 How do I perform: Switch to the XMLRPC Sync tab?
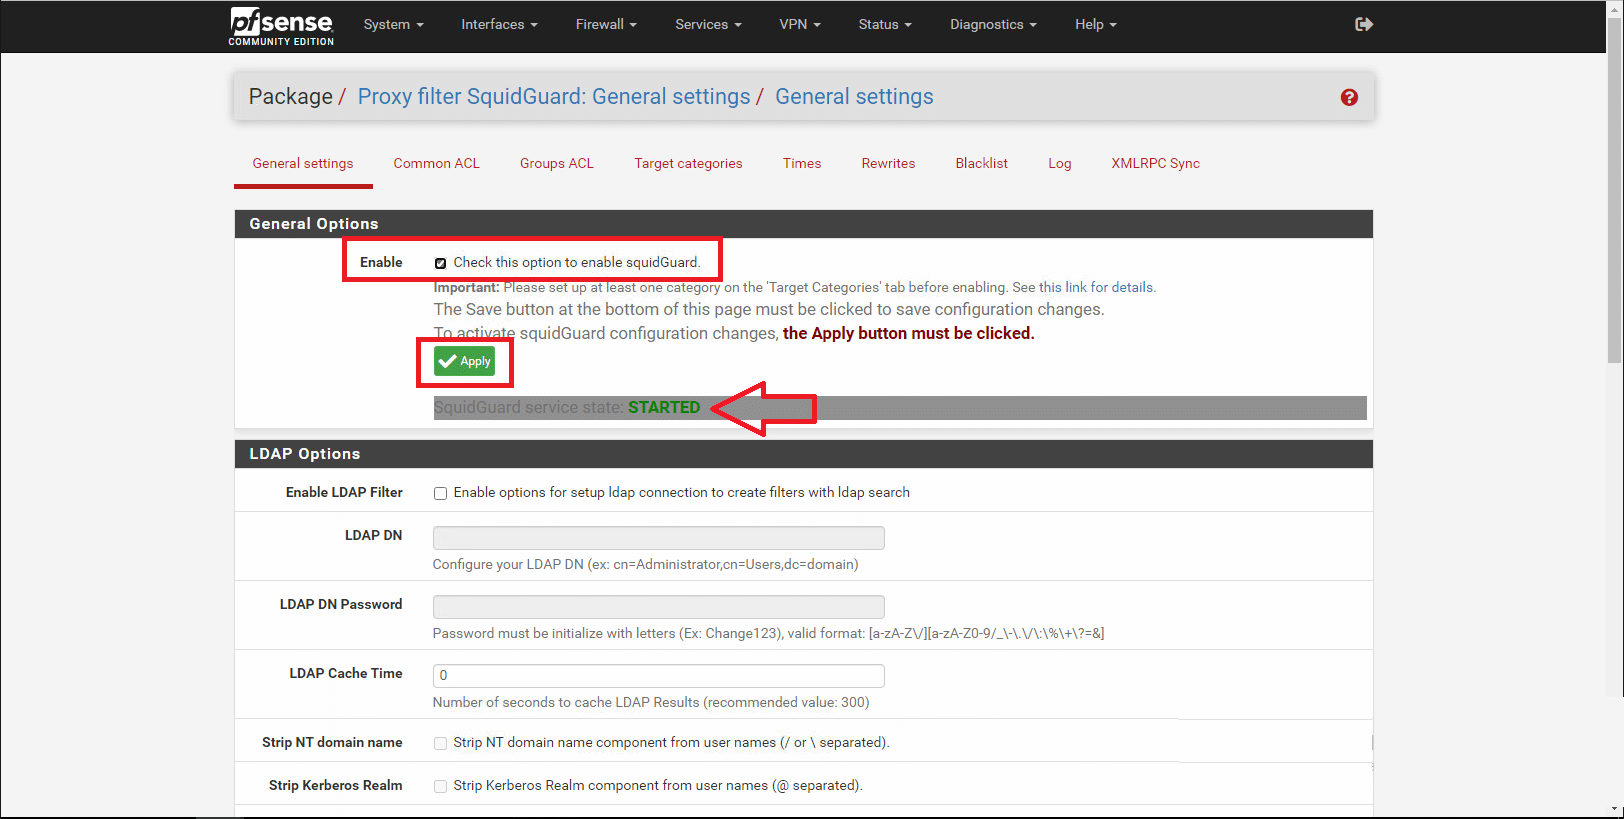(1155, 163)
